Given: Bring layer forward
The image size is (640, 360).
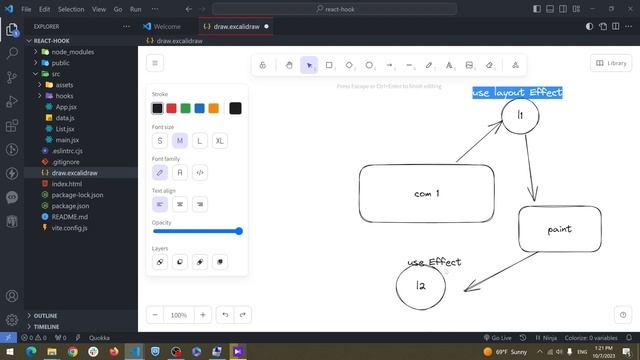Looking at the screenshot, I should pyautogui.click(x=200, y=262).
